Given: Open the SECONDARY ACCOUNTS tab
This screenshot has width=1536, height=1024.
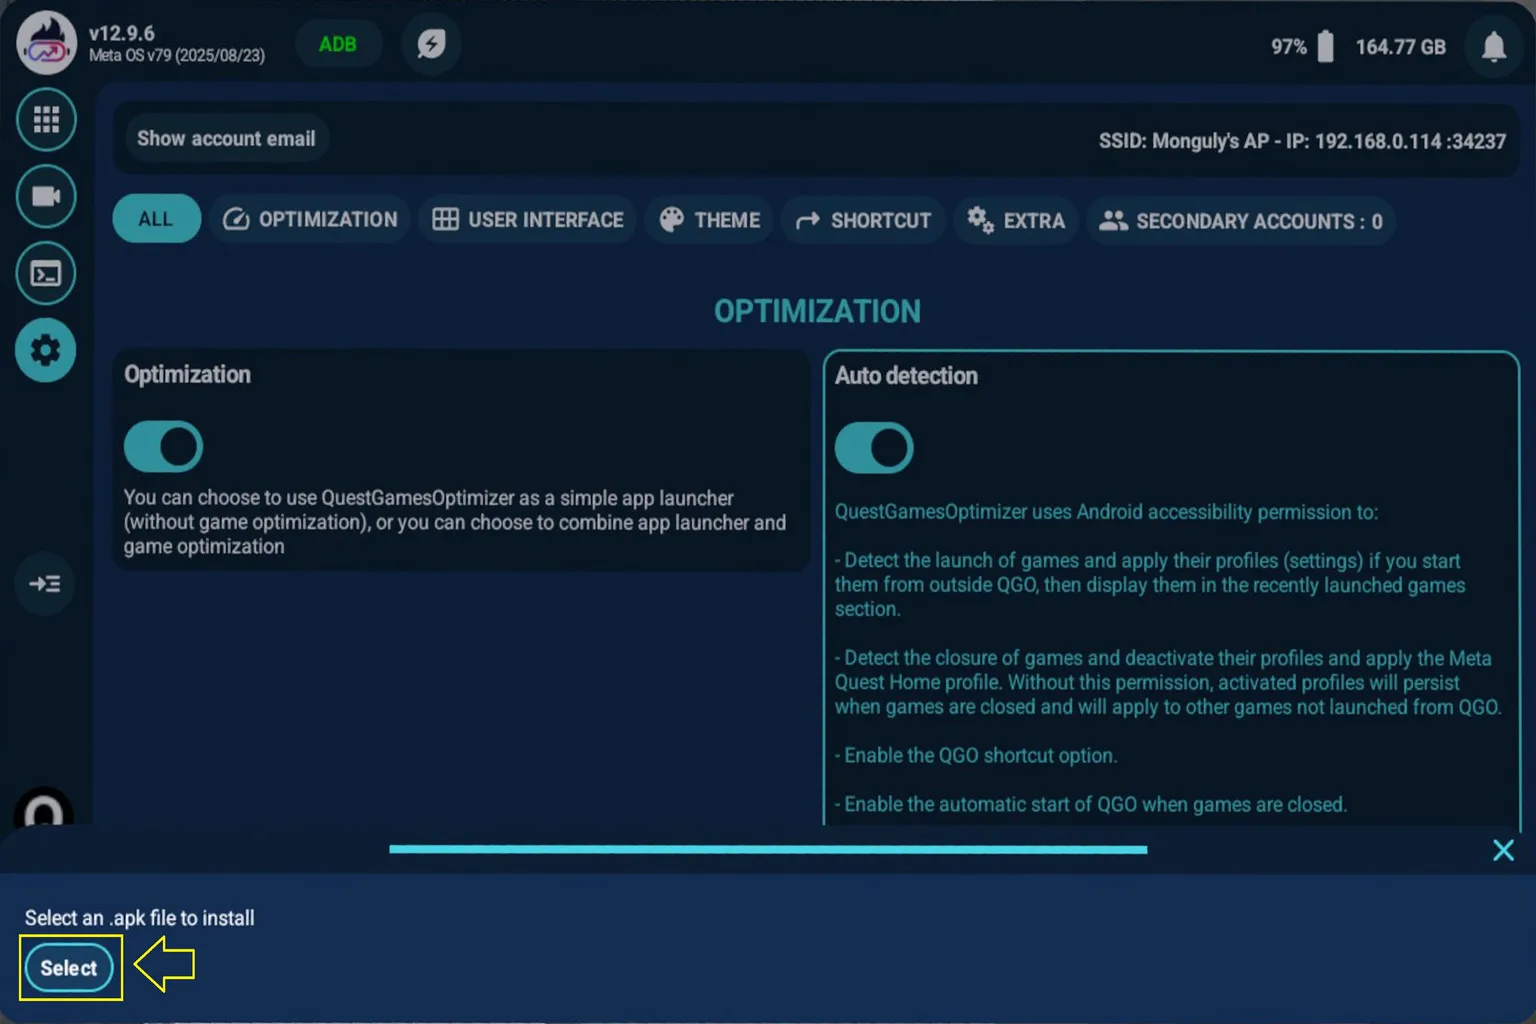Looking at the screenshot, I should pyautogui.click(x=1241, y=221).
